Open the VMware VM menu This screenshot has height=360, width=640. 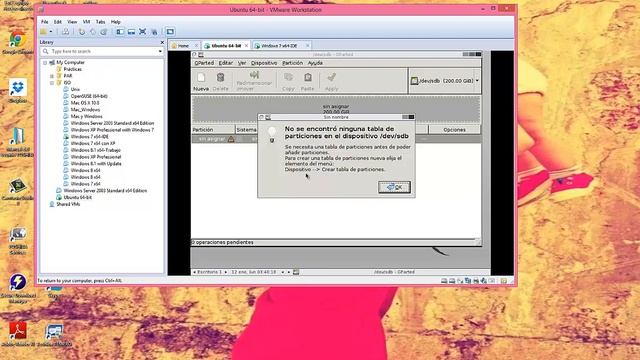pos(87,22)
